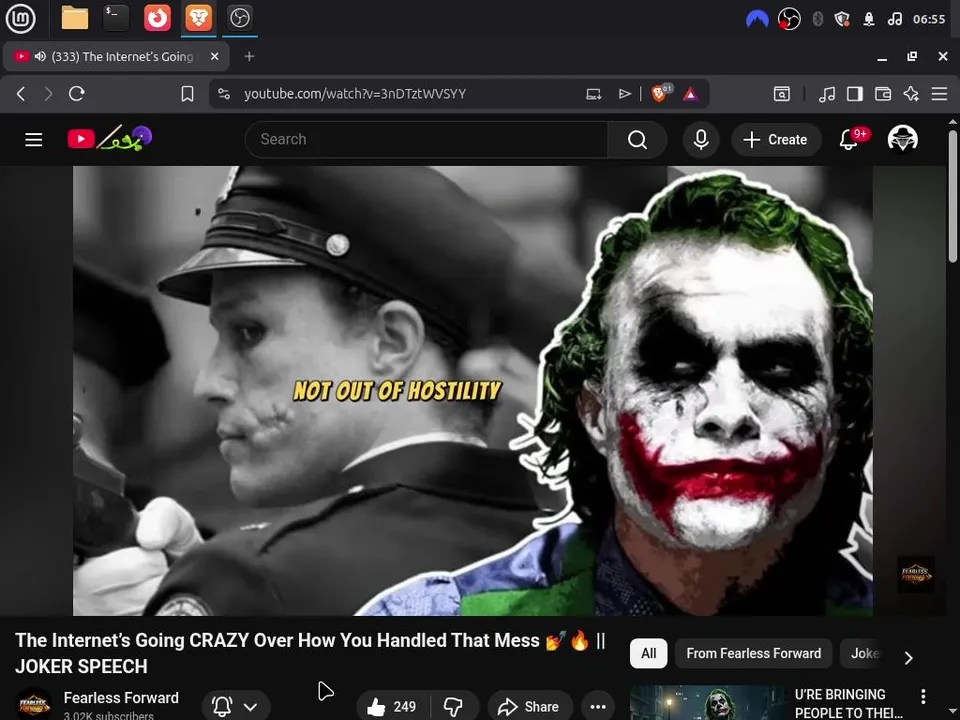
Task: Click the Share button
Action: 529,707
